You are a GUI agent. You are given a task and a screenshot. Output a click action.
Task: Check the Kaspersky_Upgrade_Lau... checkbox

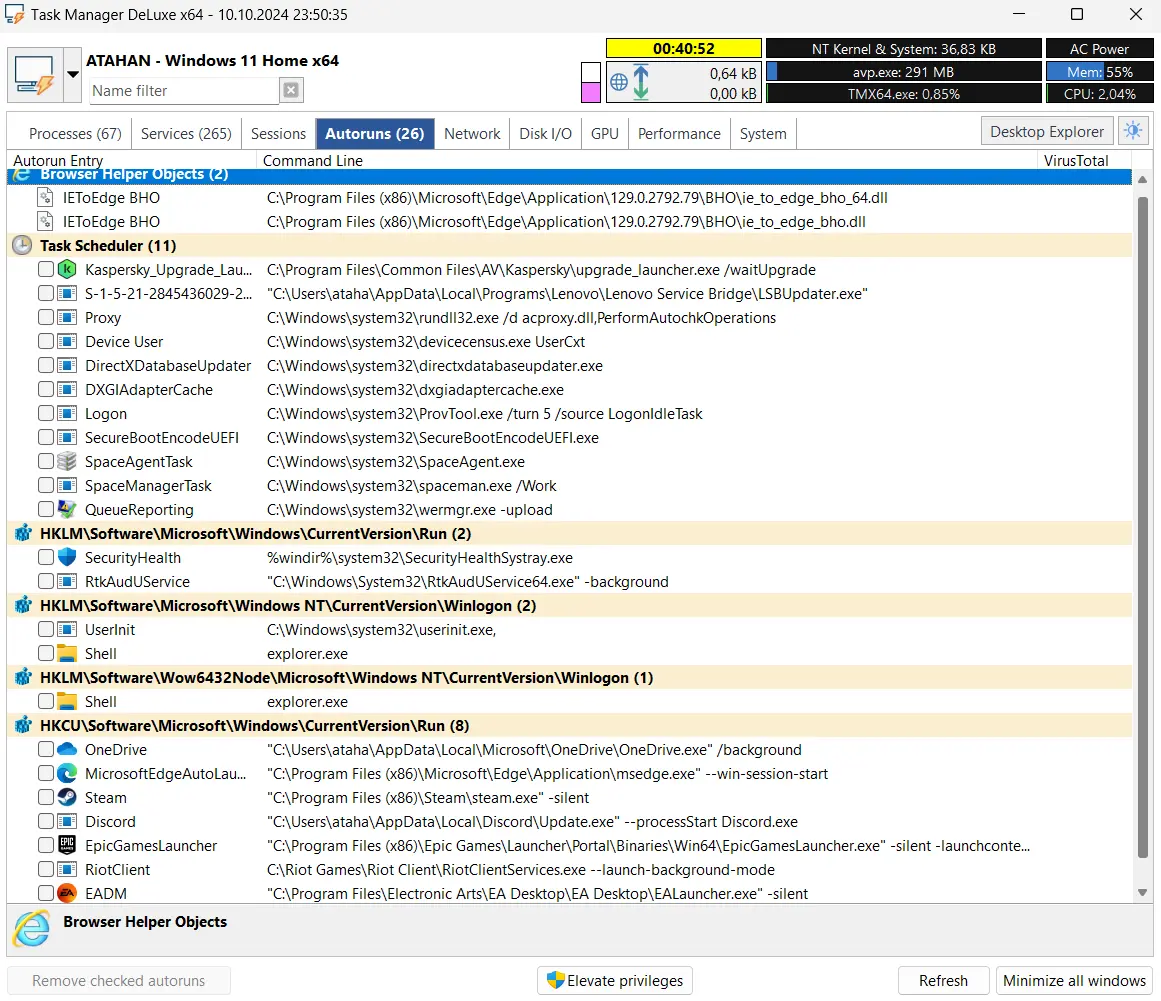46,270
